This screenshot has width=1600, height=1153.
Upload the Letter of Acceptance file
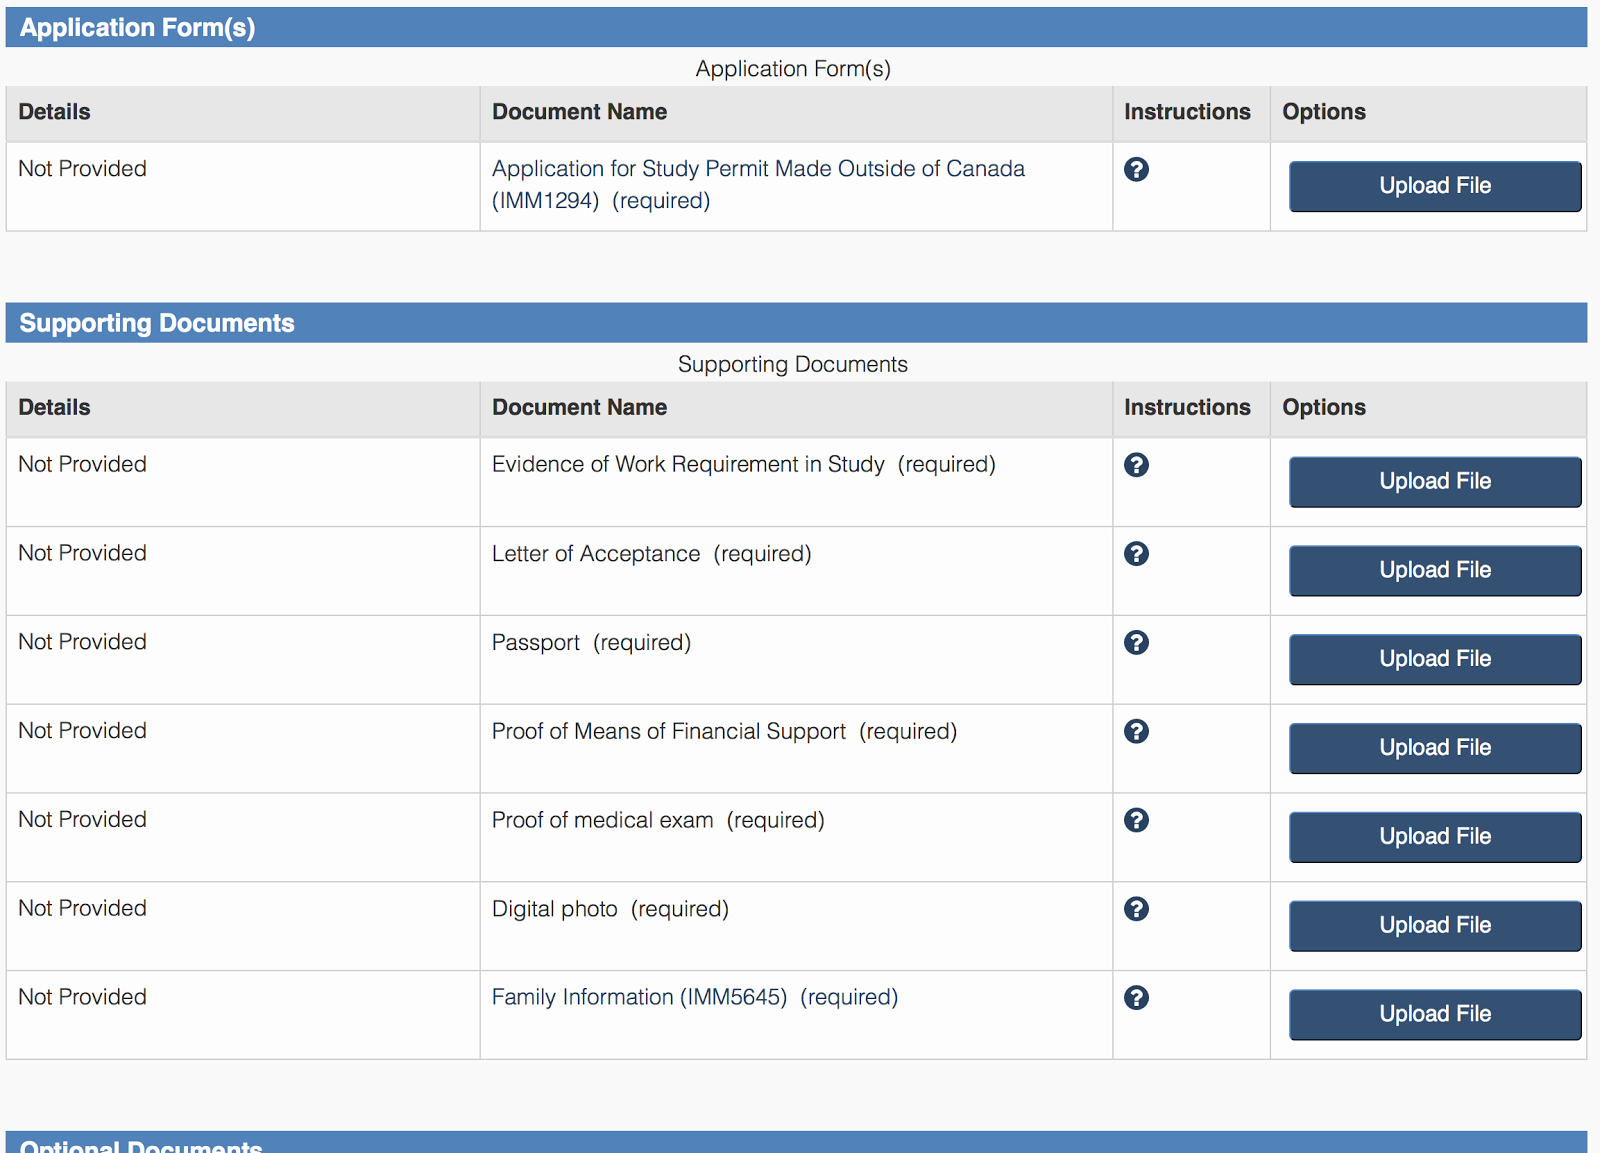point(1435,570)
